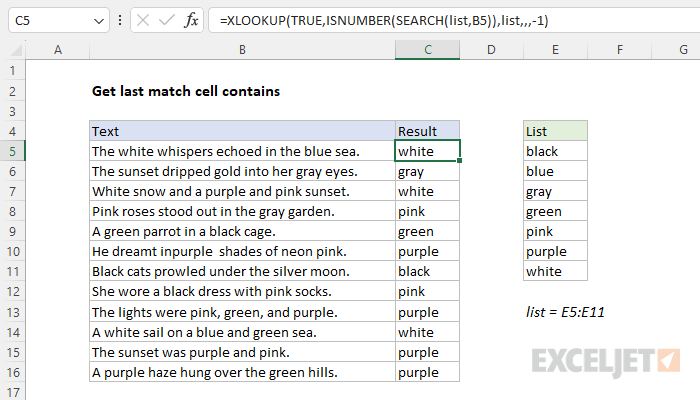Click the fill handle on cell C5
The width and height of the screenshot is (700, 400).
459,160
